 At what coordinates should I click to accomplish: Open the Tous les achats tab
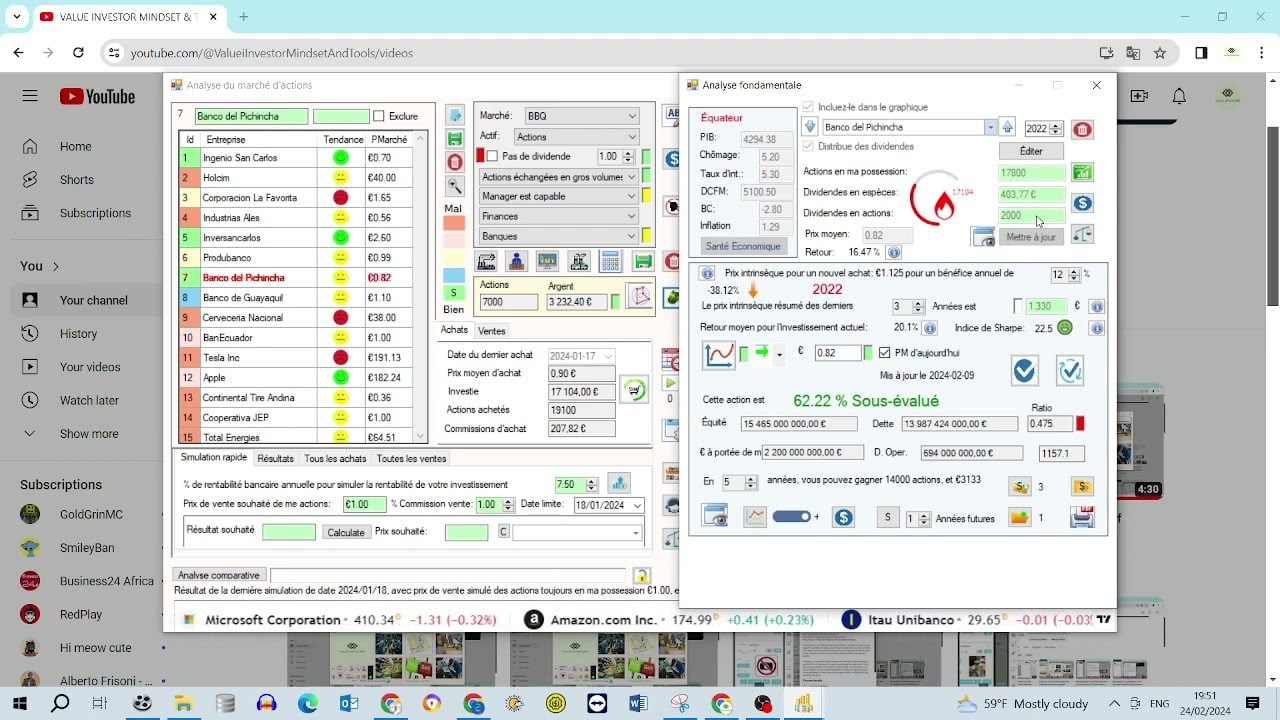335,459
